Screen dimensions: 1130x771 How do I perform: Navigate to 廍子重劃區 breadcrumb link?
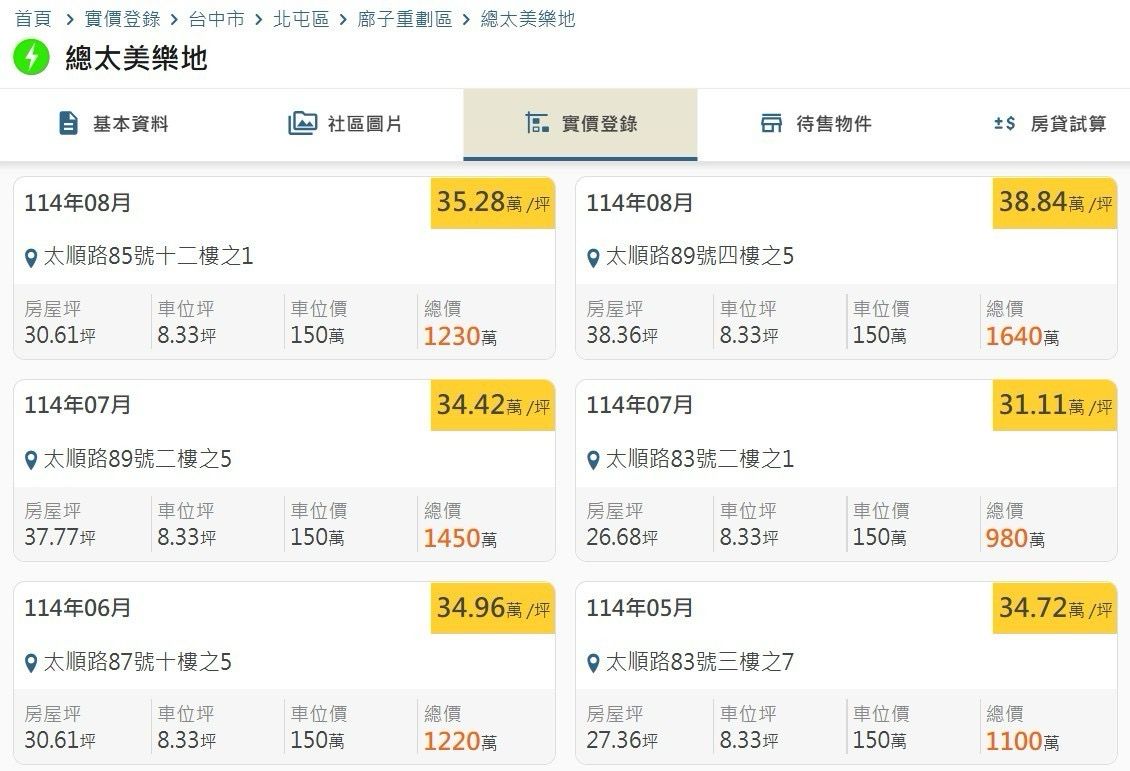click(x=405, y=19)
